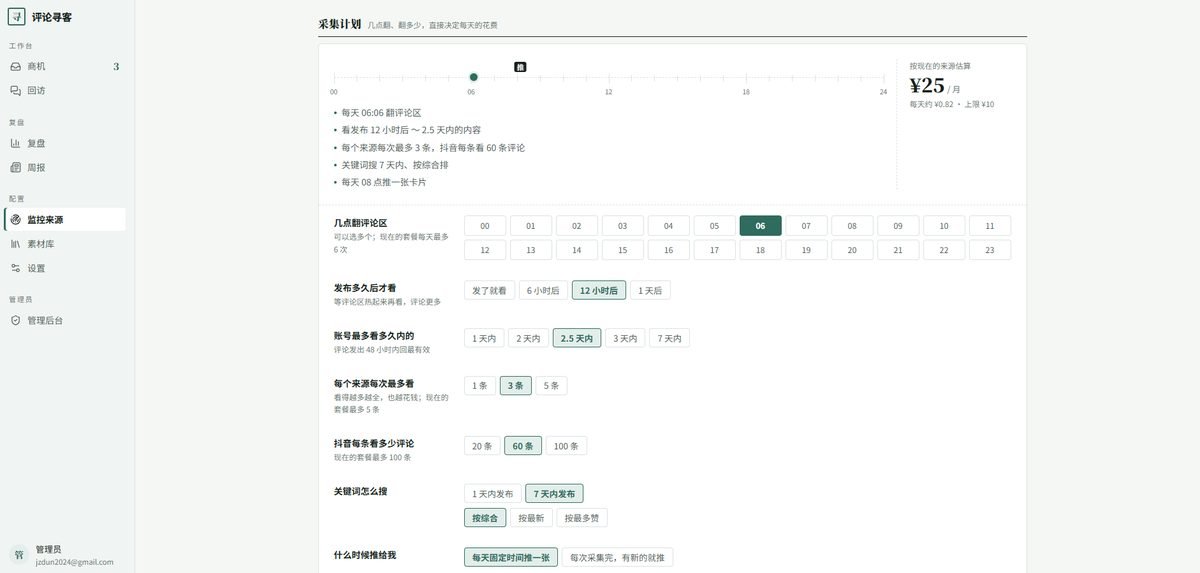Screen dimensions: 1200x573
Task: Toggle hour 12 for crawling
Action: (485, 250)
